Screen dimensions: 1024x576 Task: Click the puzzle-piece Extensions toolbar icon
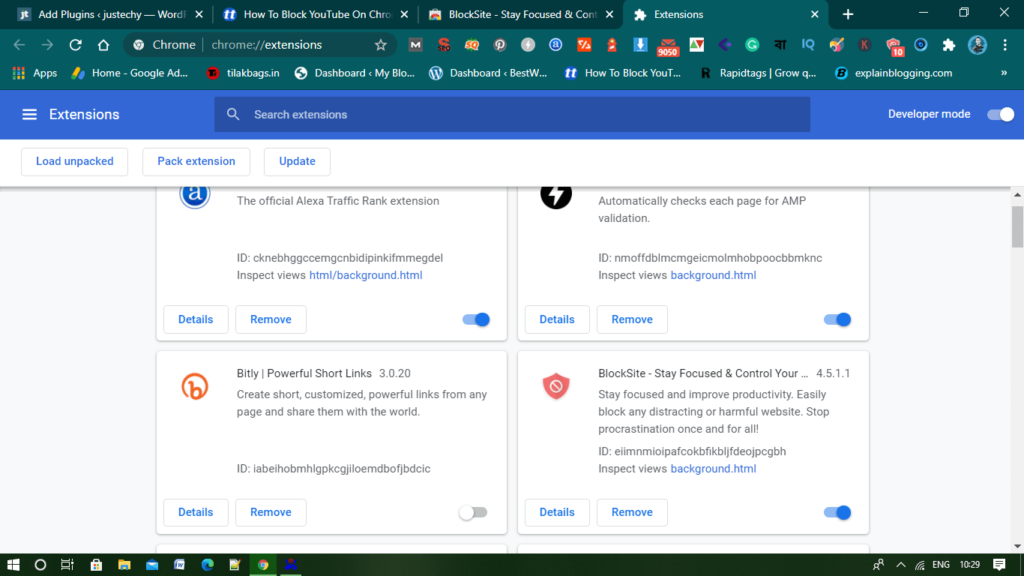pyautogui.click(x=948, y=45)
